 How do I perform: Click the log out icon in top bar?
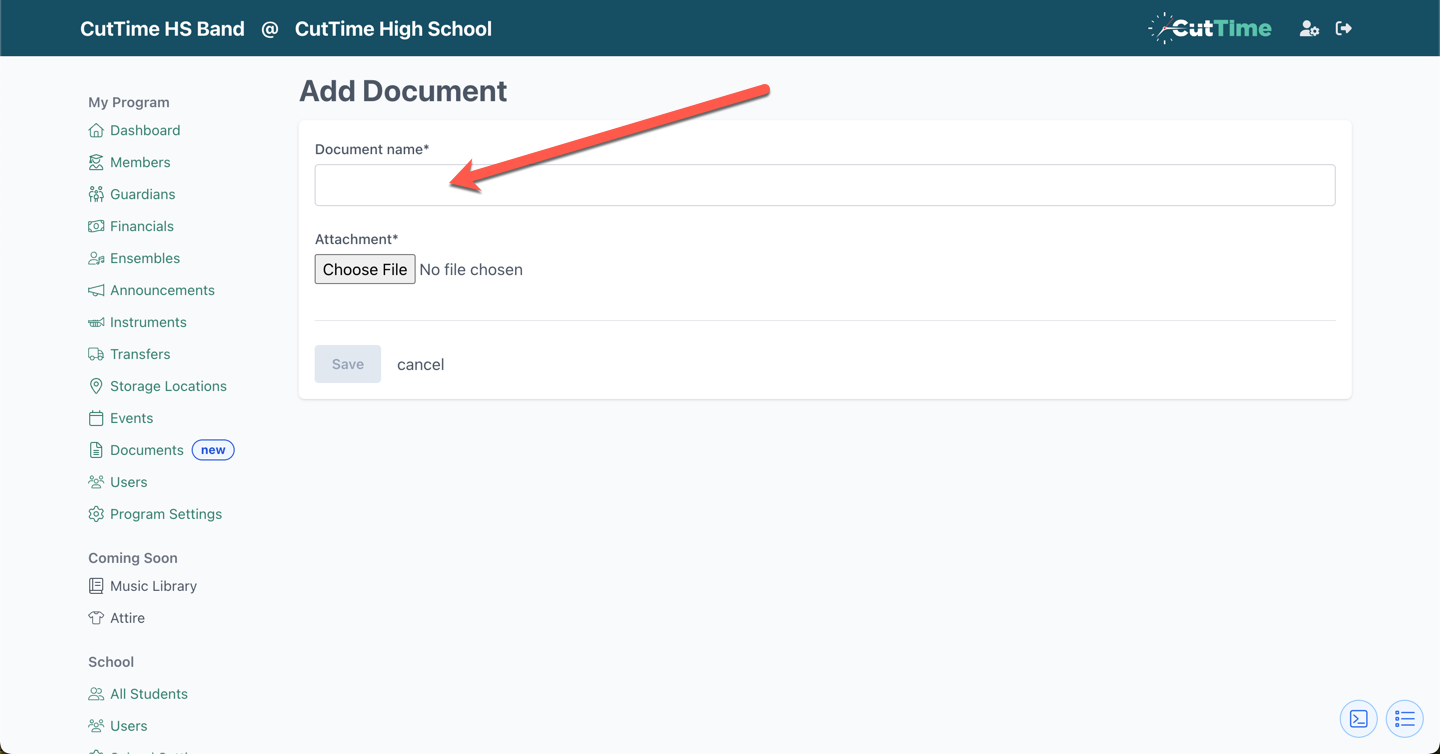[1344, 28]
